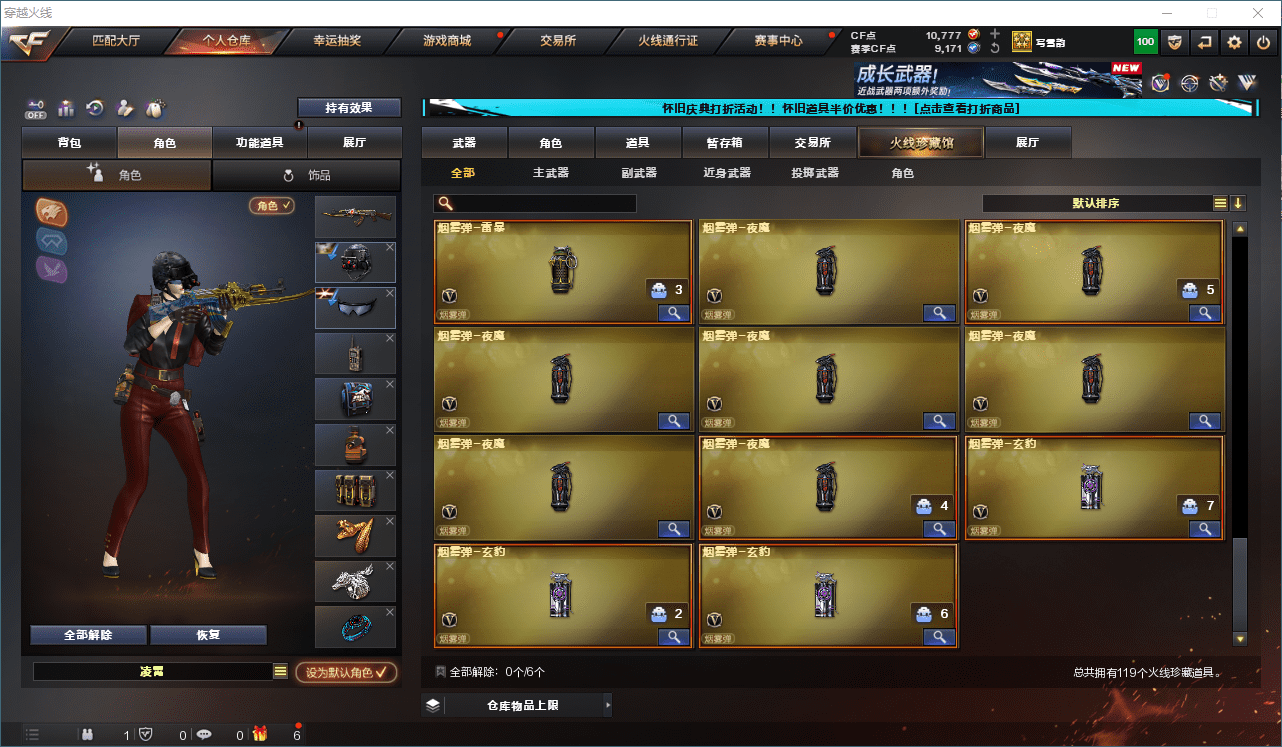Click the return arrow icon
Image resolution: width=1282 pixels, height=747 pixels.
(x=1205, y=42)
